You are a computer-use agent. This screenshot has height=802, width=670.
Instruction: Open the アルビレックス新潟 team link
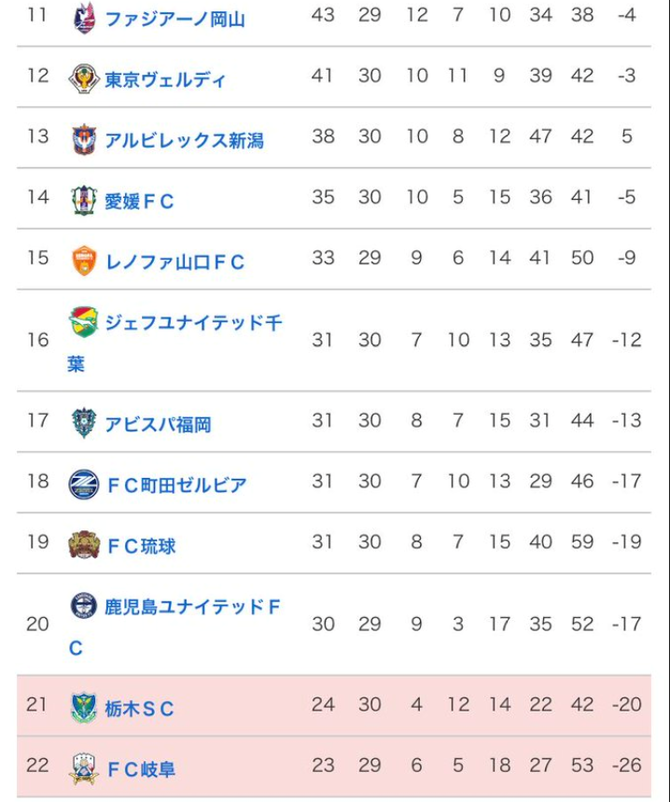[x=184, y=140]
